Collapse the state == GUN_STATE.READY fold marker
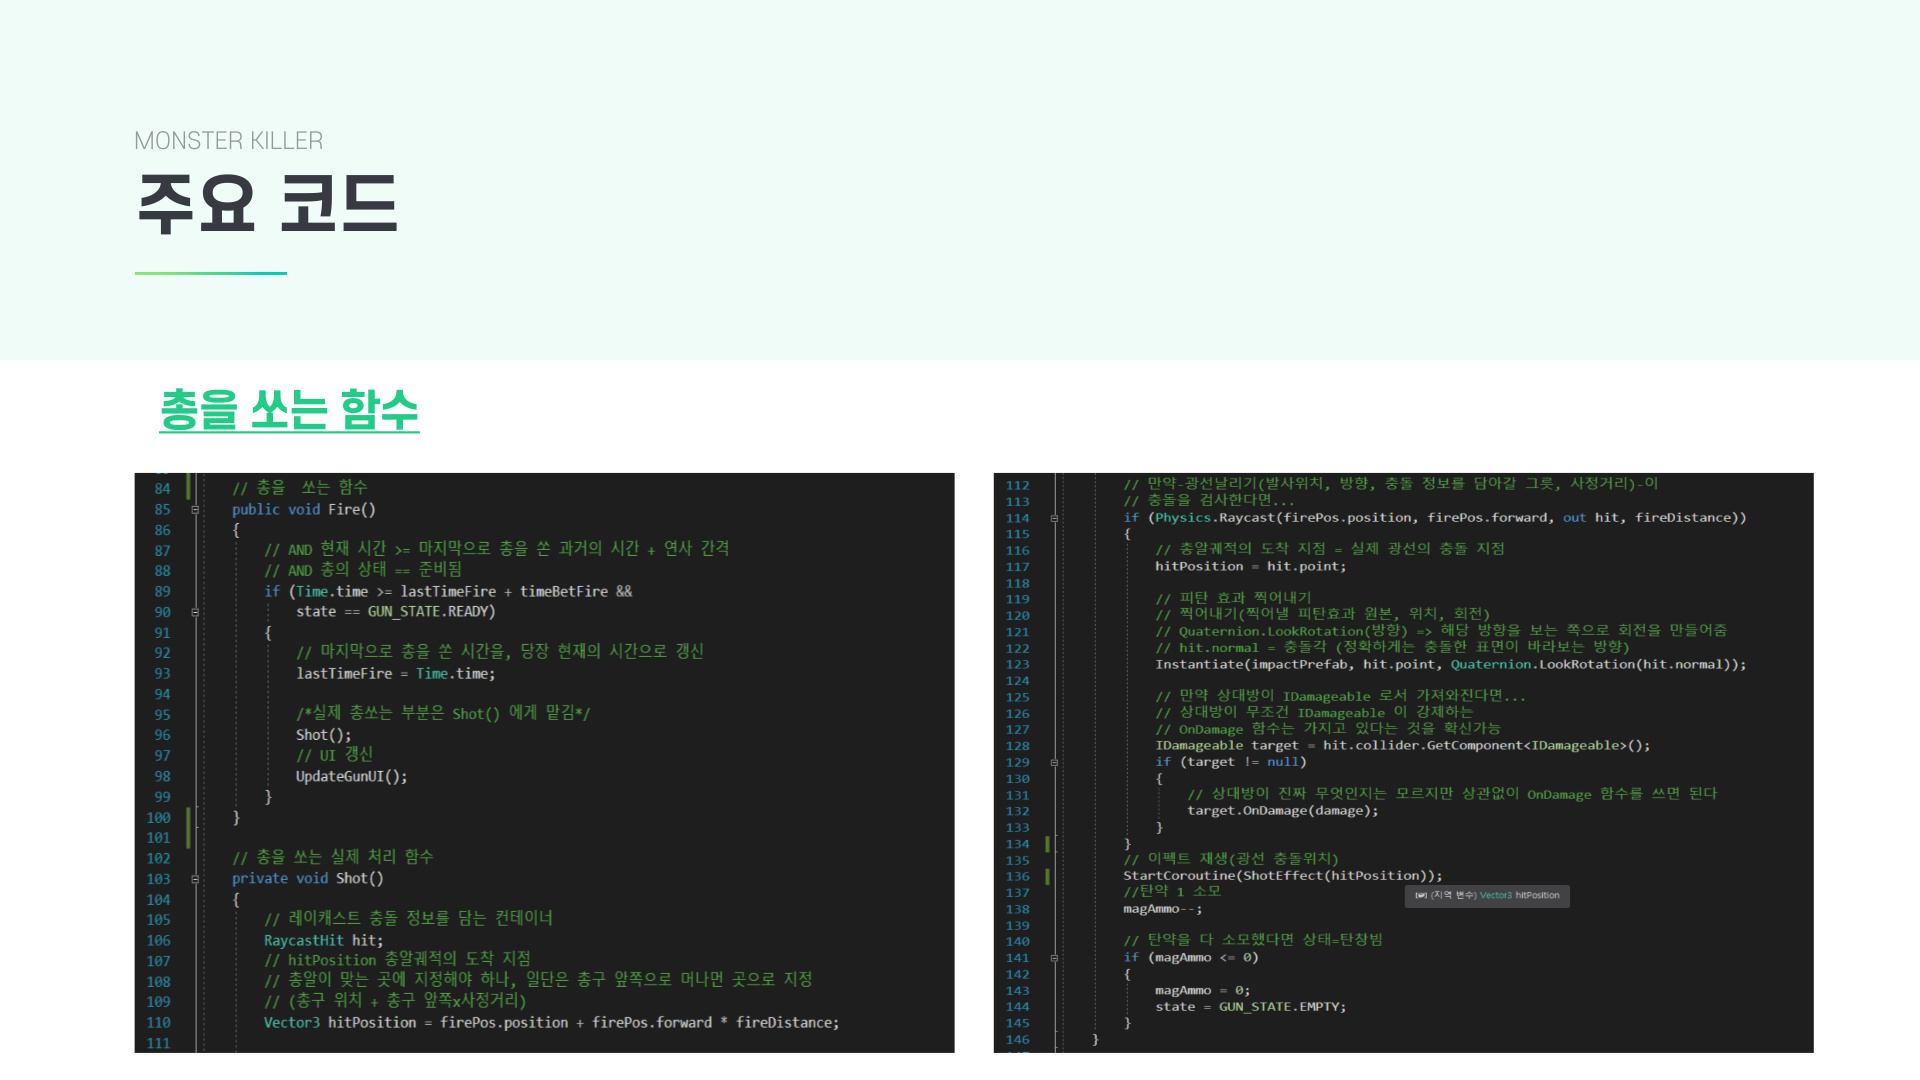Image resolution: width=1920 pixels, height=1080 pixels. click(195, 612)
